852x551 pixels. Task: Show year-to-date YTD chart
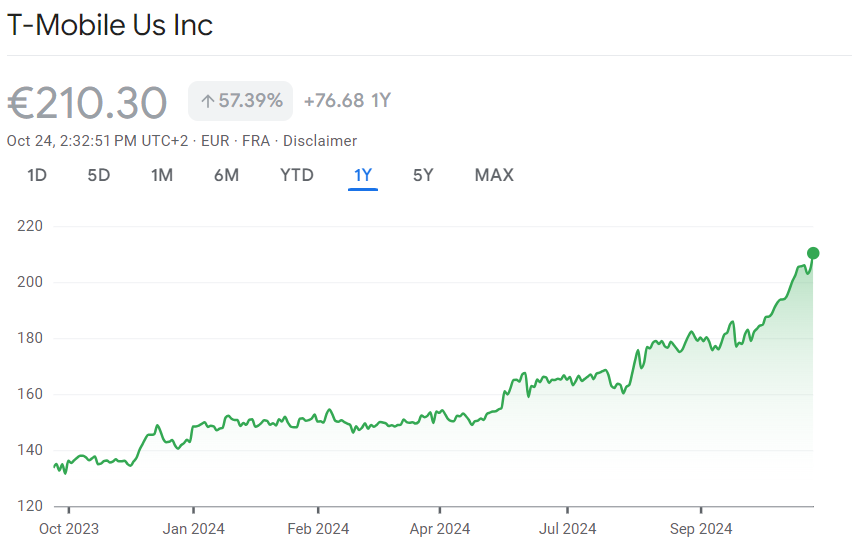297,175
